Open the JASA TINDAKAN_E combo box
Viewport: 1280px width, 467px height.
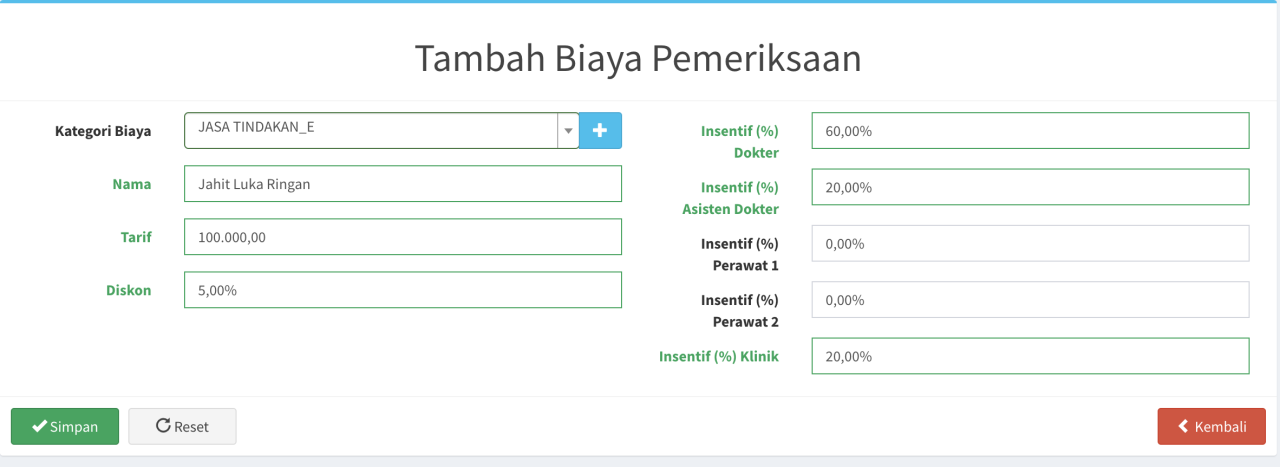pos(382,130)
